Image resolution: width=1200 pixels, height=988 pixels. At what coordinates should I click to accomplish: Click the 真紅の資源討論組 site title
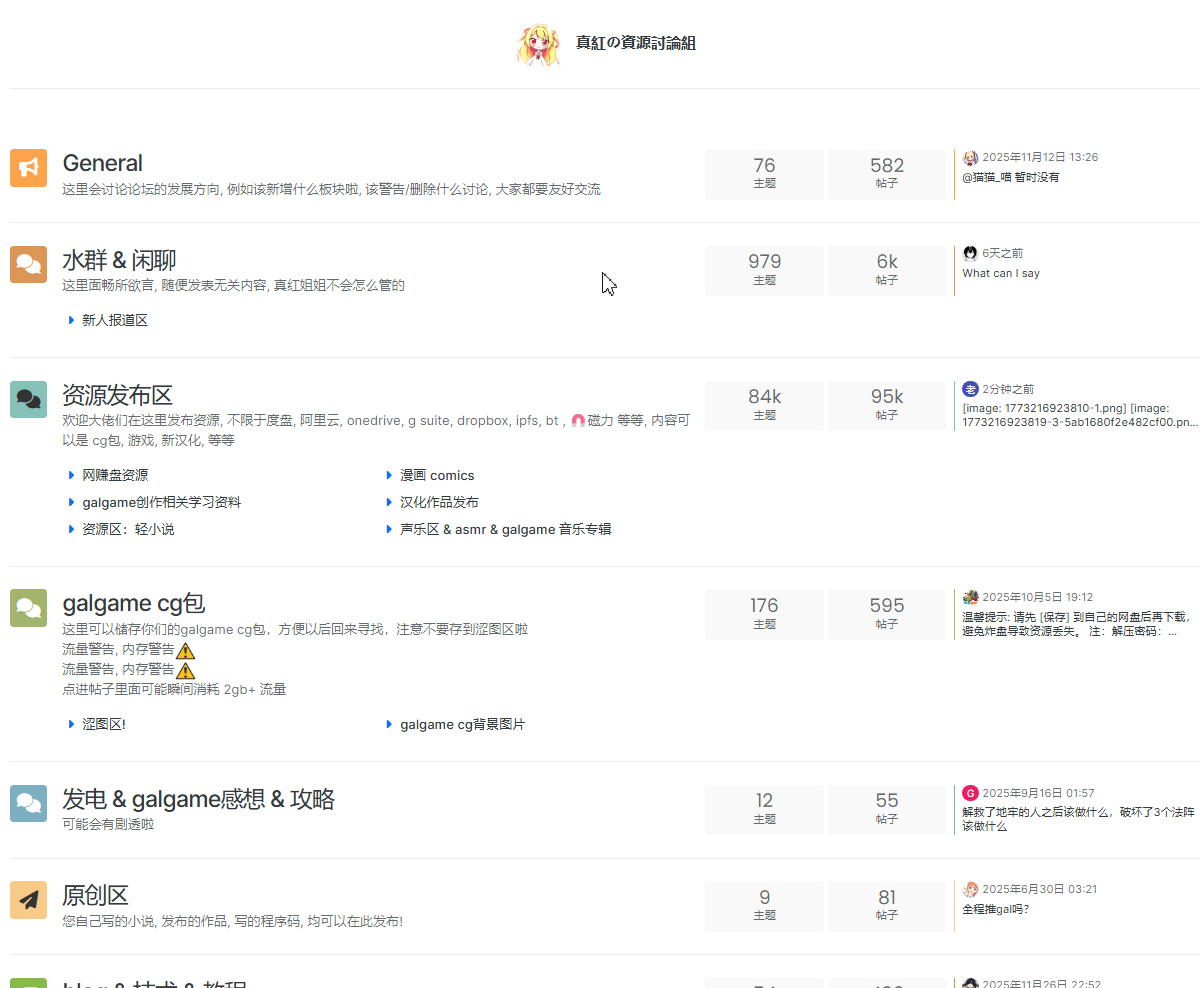point(635,43)
